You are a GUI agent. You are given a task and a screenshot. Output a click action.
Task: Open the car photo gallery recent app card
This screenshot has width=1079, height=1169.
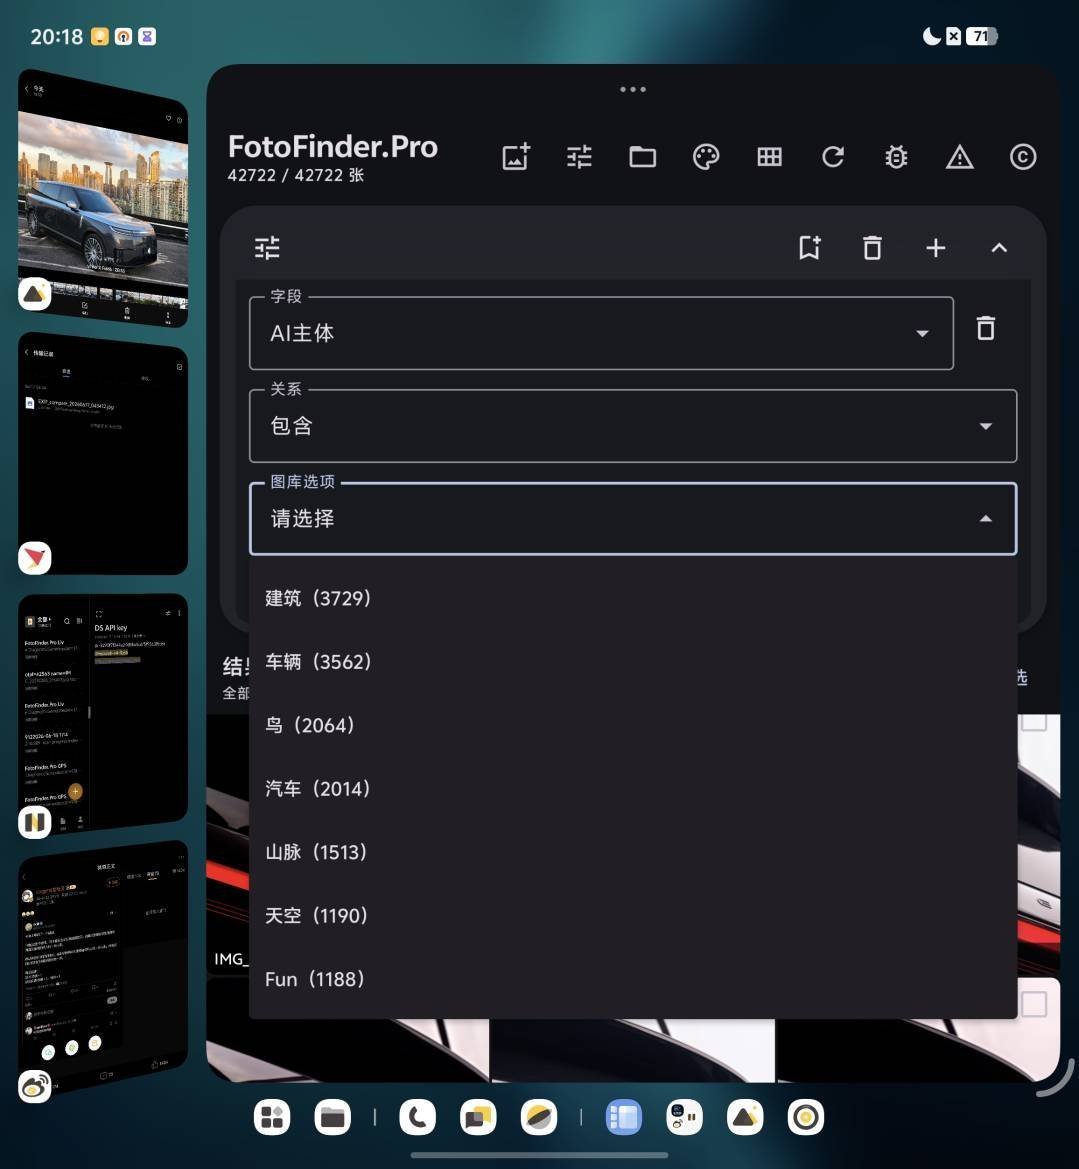pos(103,198)
